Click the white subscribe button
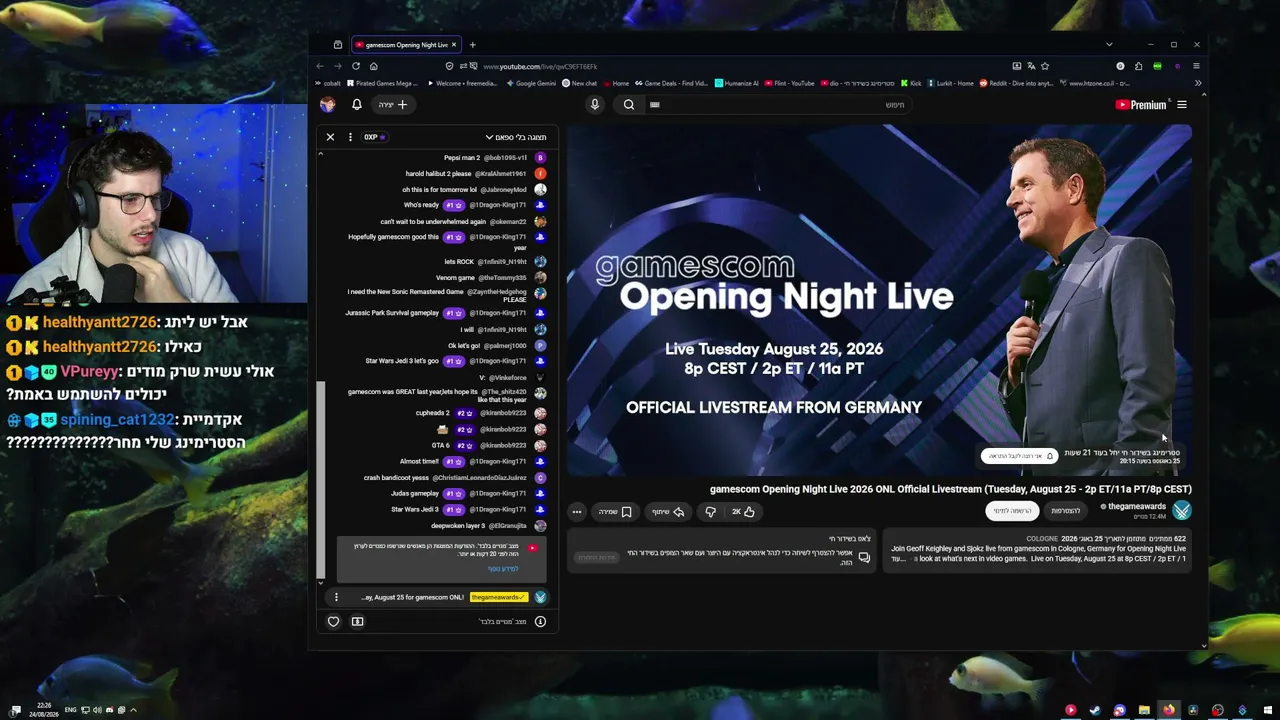The image size is (1280, 720). click(x=1012, y=511)
